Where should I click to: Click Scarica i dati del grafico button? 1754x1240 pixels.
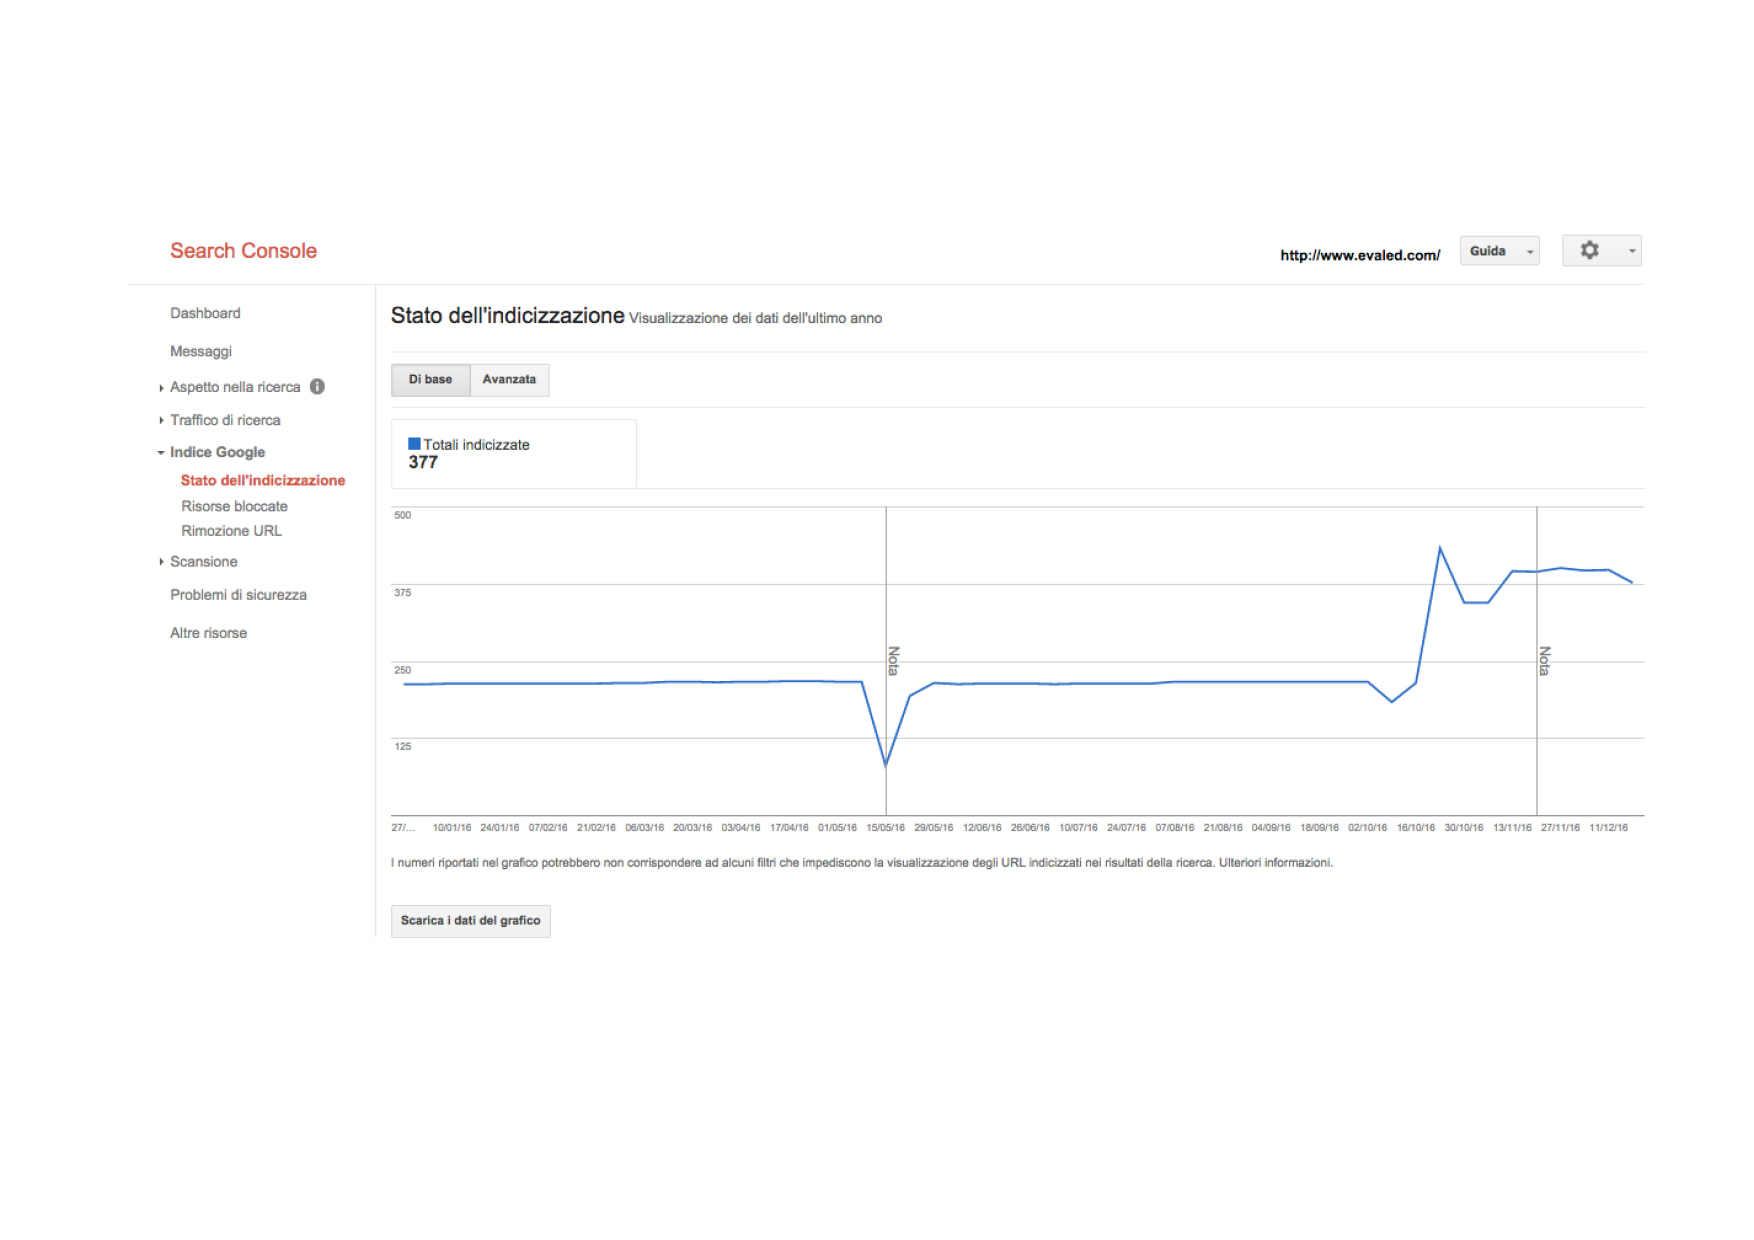click(x=470, y=921)
